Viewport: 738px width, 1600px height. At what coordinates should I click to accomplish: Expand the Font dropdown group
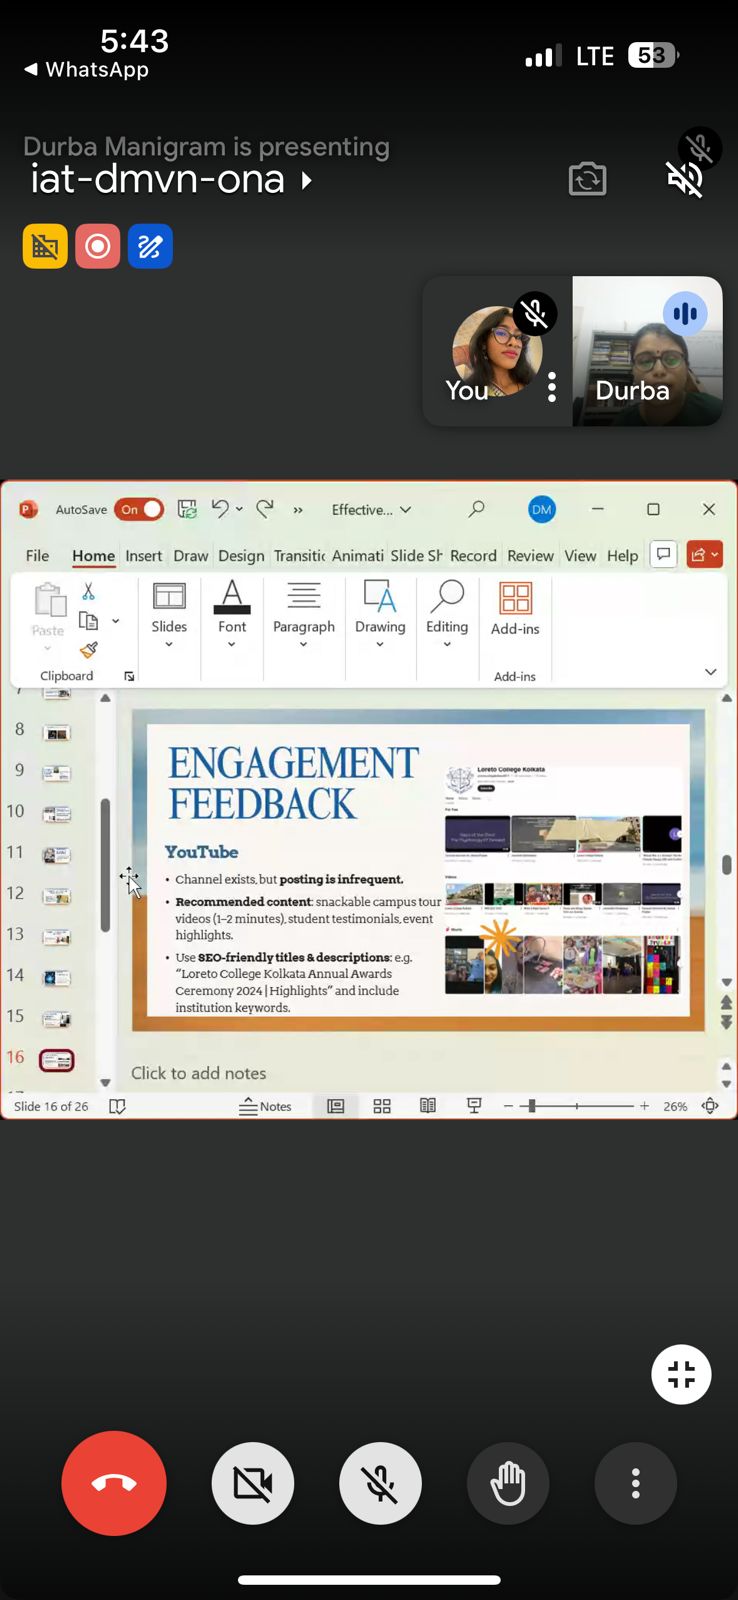coord(232,614)
